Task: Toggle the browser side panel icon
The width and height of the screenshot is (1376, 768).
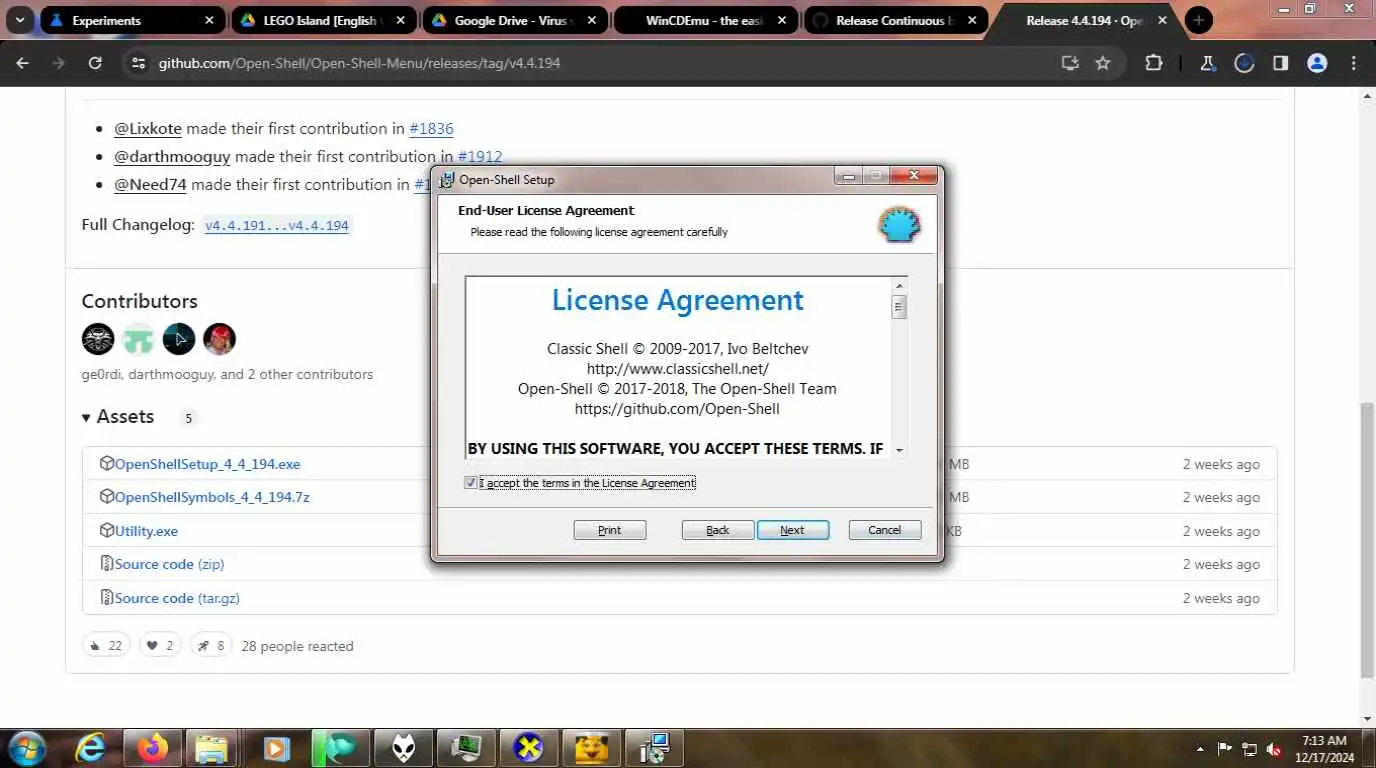Action: (1280, 63)
